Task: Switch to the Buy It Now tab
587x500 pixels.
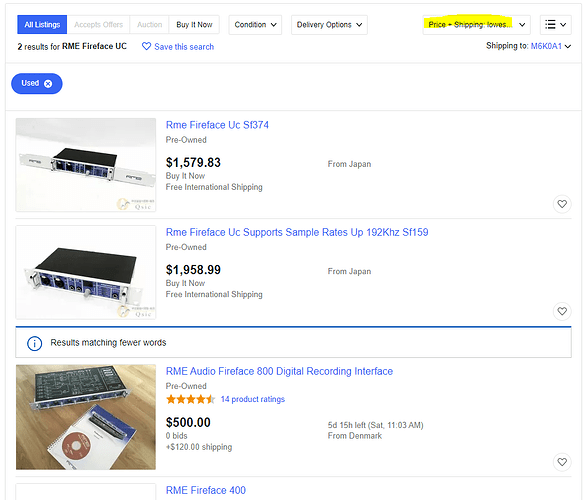Action: click(x=194, y=25)
